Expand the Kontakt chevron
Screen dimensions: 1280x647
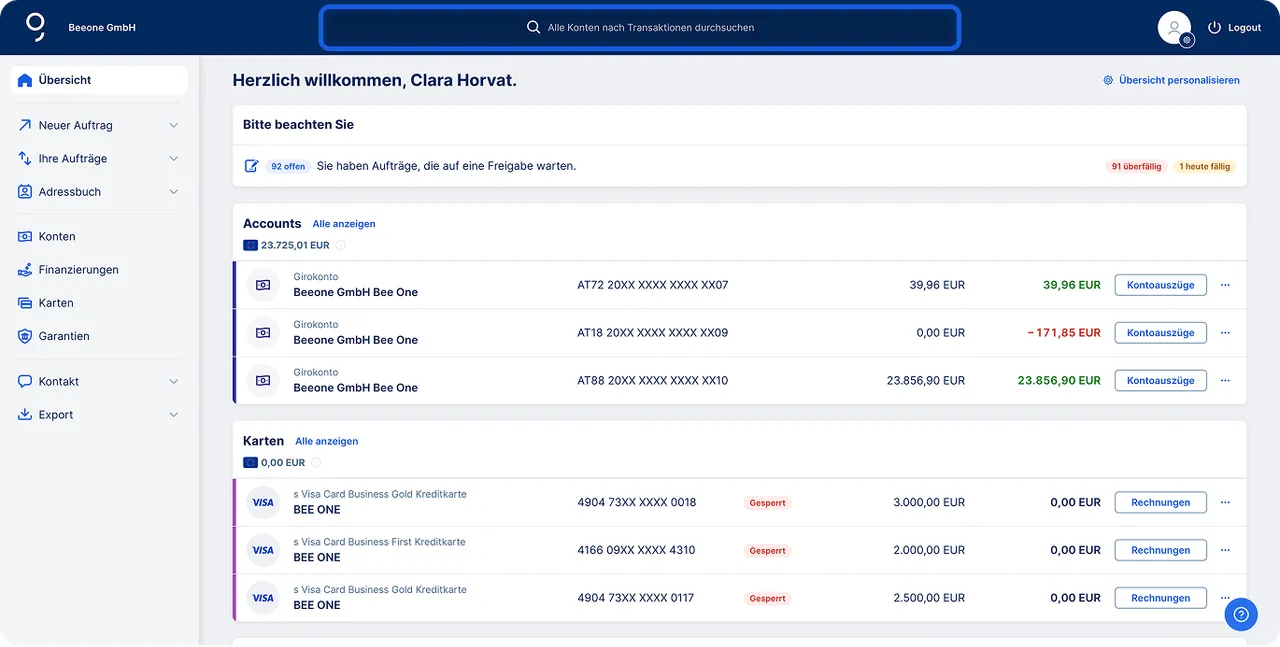point(174,382)
